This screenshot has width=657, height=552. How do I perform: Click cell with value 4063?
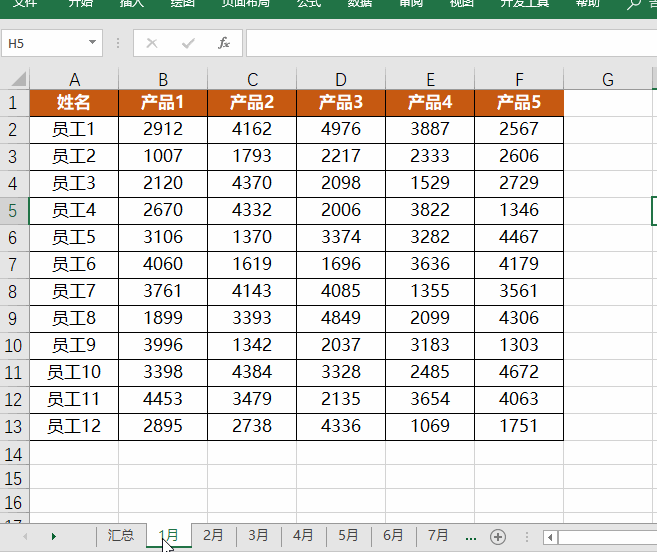pyautogui.click(x=519, y=399)
